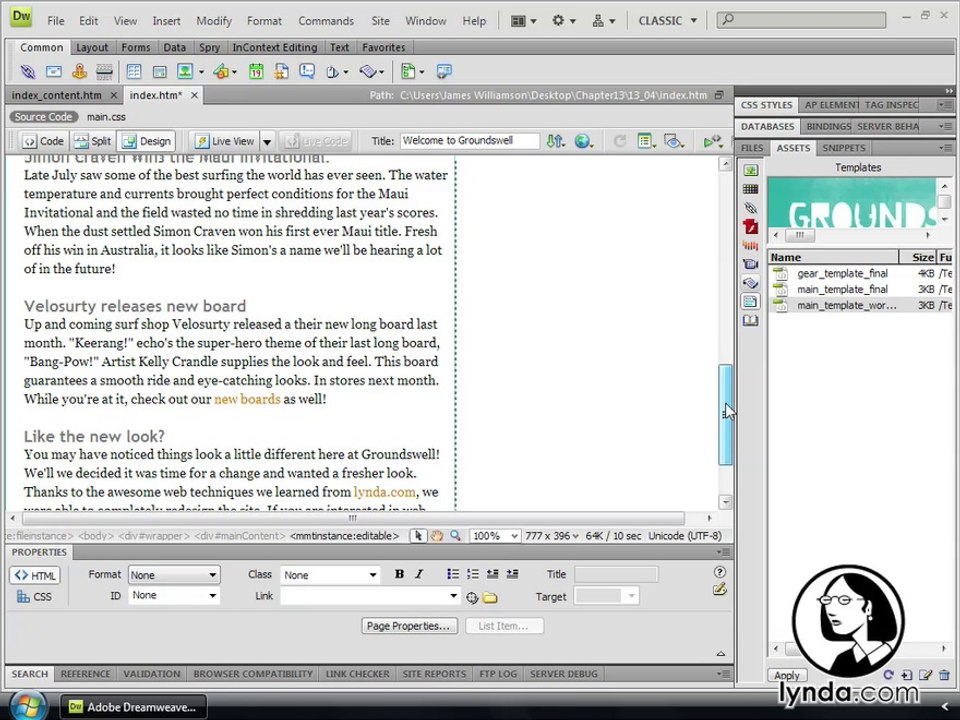The height and width of the screenshot is (720, 960).
Task: Click the Point to File target icon
Action: coord(471,598)
